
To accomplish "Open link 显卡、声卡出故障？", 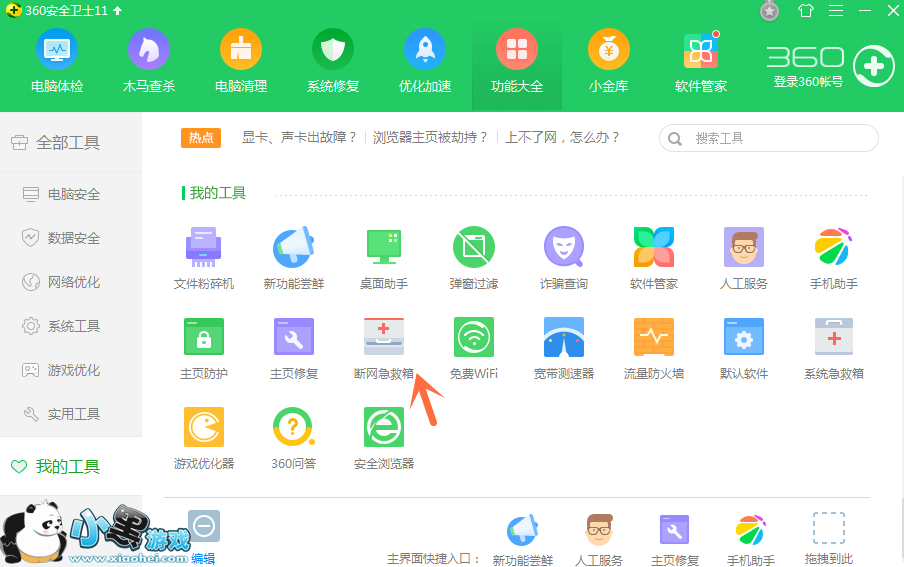I will [299, 137].
